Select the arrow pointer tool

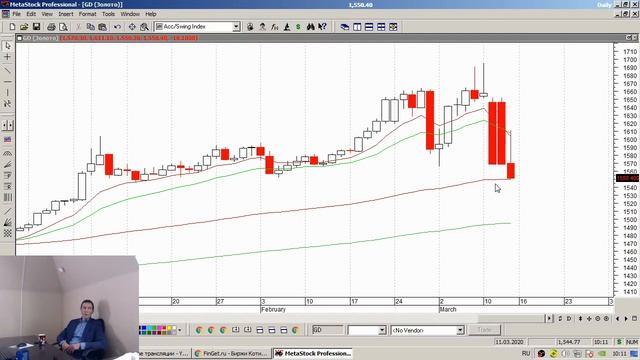coord(7,46)
